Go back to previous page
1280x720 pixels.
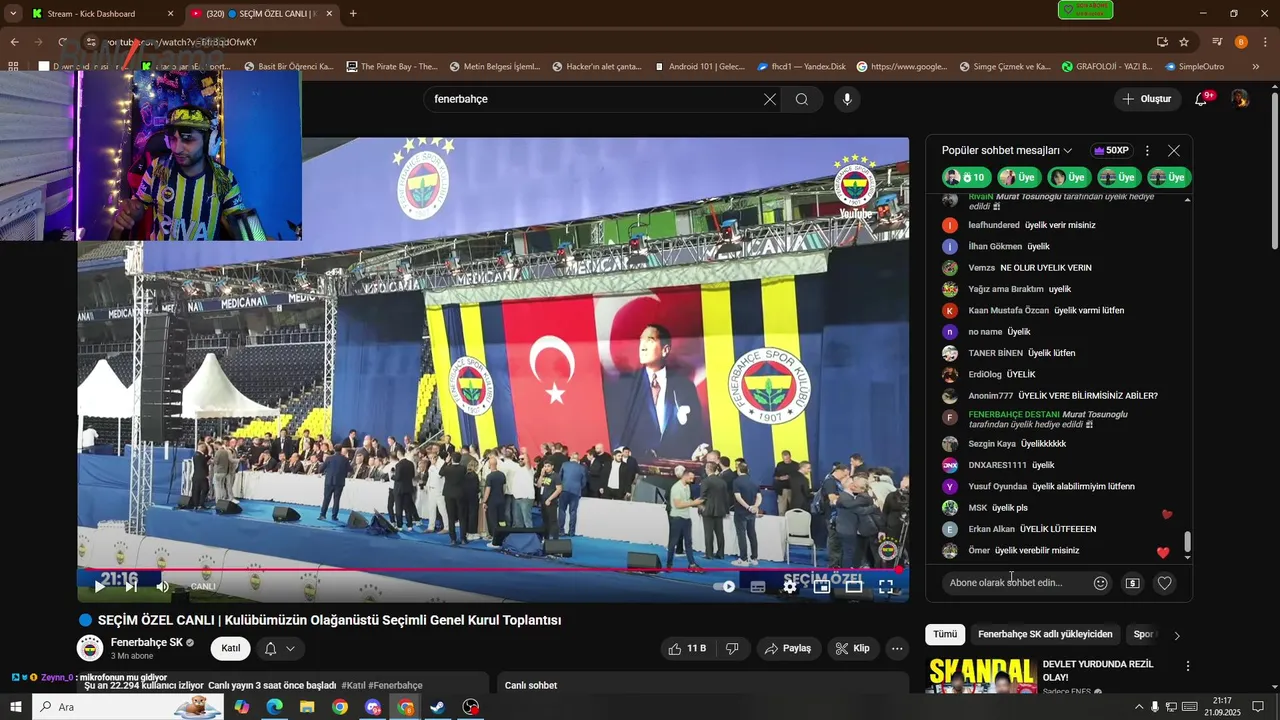tap(14, 42)
